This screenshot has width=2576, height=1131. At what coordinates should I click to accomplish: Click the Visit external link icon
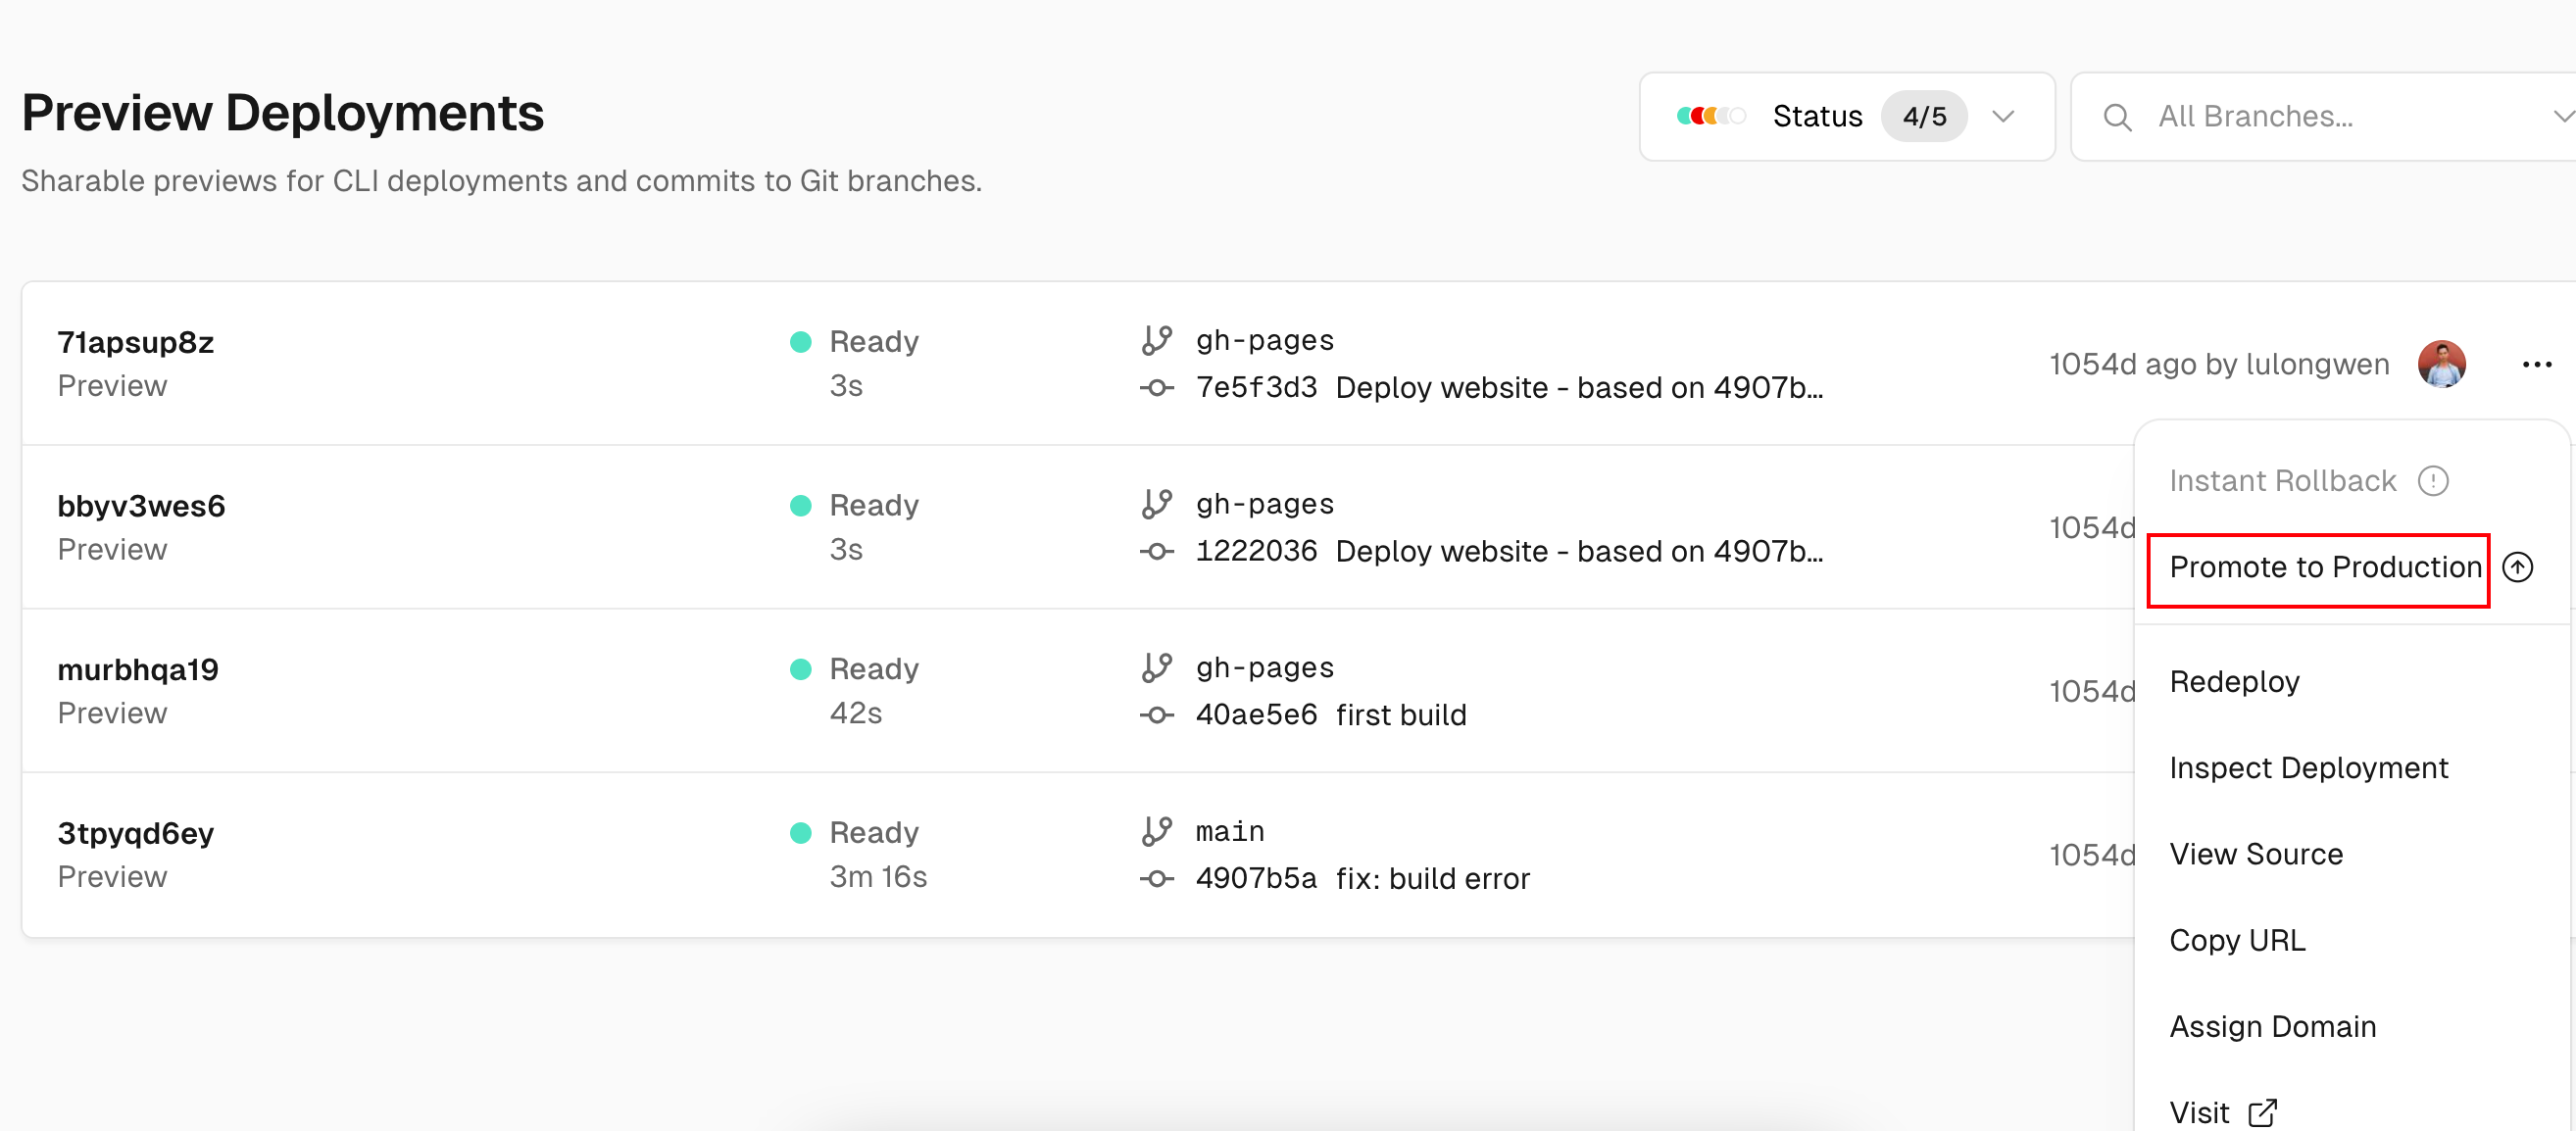[x=2262, y=1112]
